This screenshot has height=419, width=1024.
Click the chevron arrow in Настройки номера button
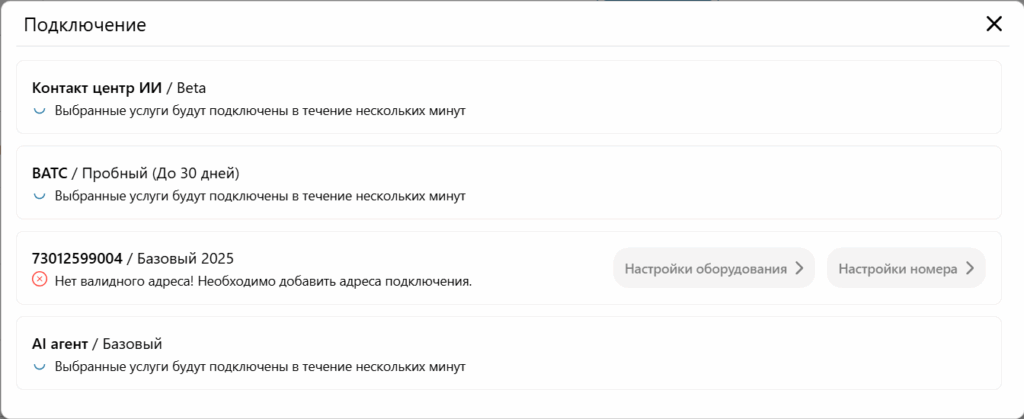[970, 268]
